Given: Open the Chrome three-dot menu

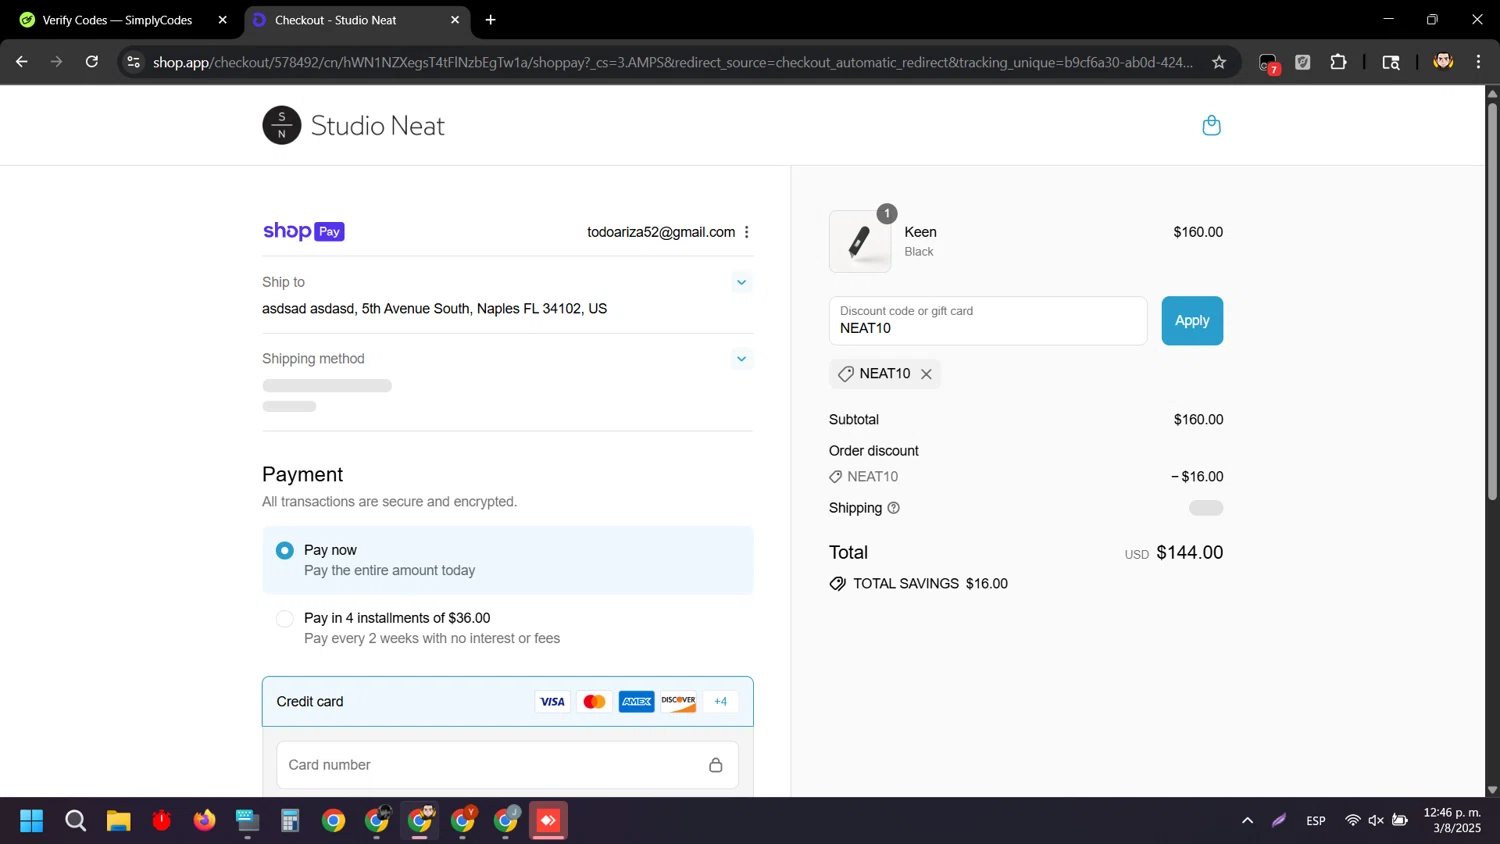Looking at the screenshot, I should (1478, 62).
